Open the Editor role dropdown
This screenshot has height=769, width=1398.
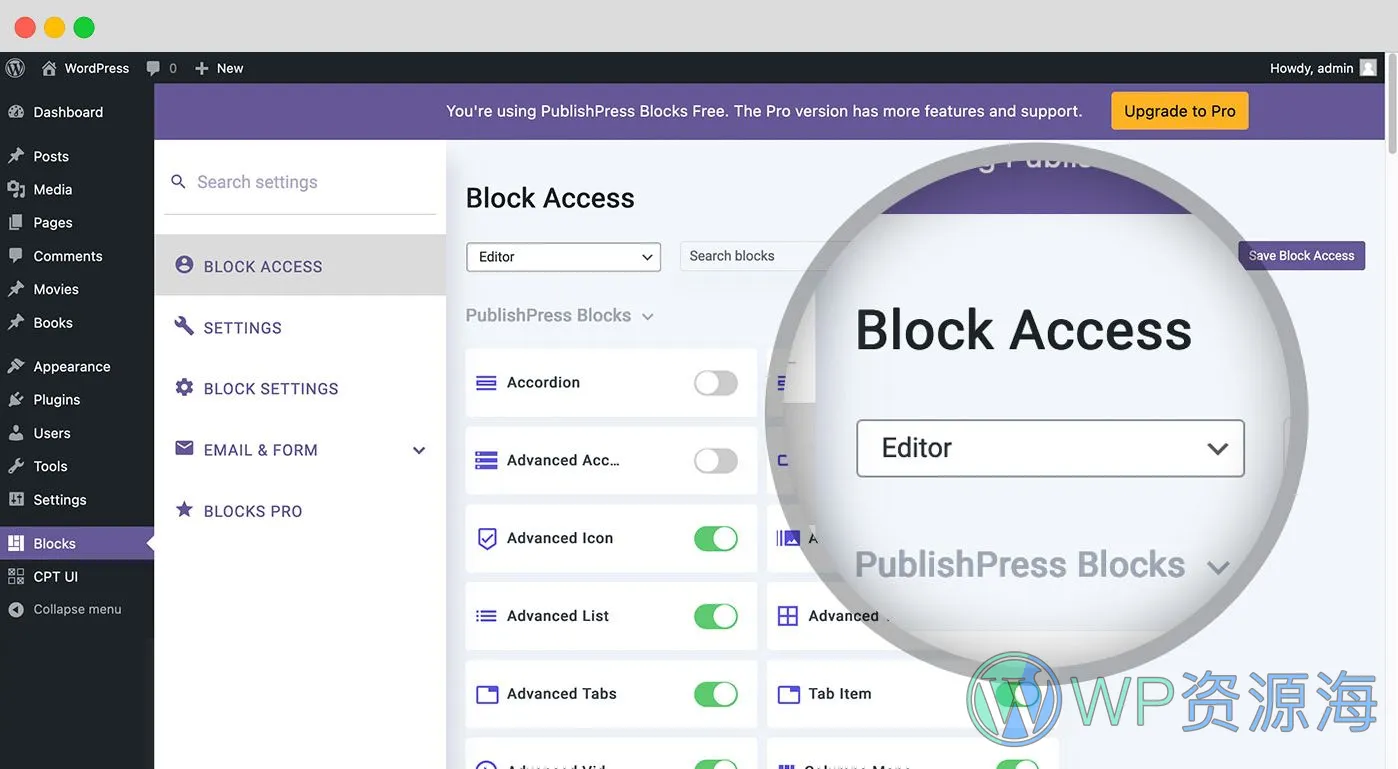(564, 257)
